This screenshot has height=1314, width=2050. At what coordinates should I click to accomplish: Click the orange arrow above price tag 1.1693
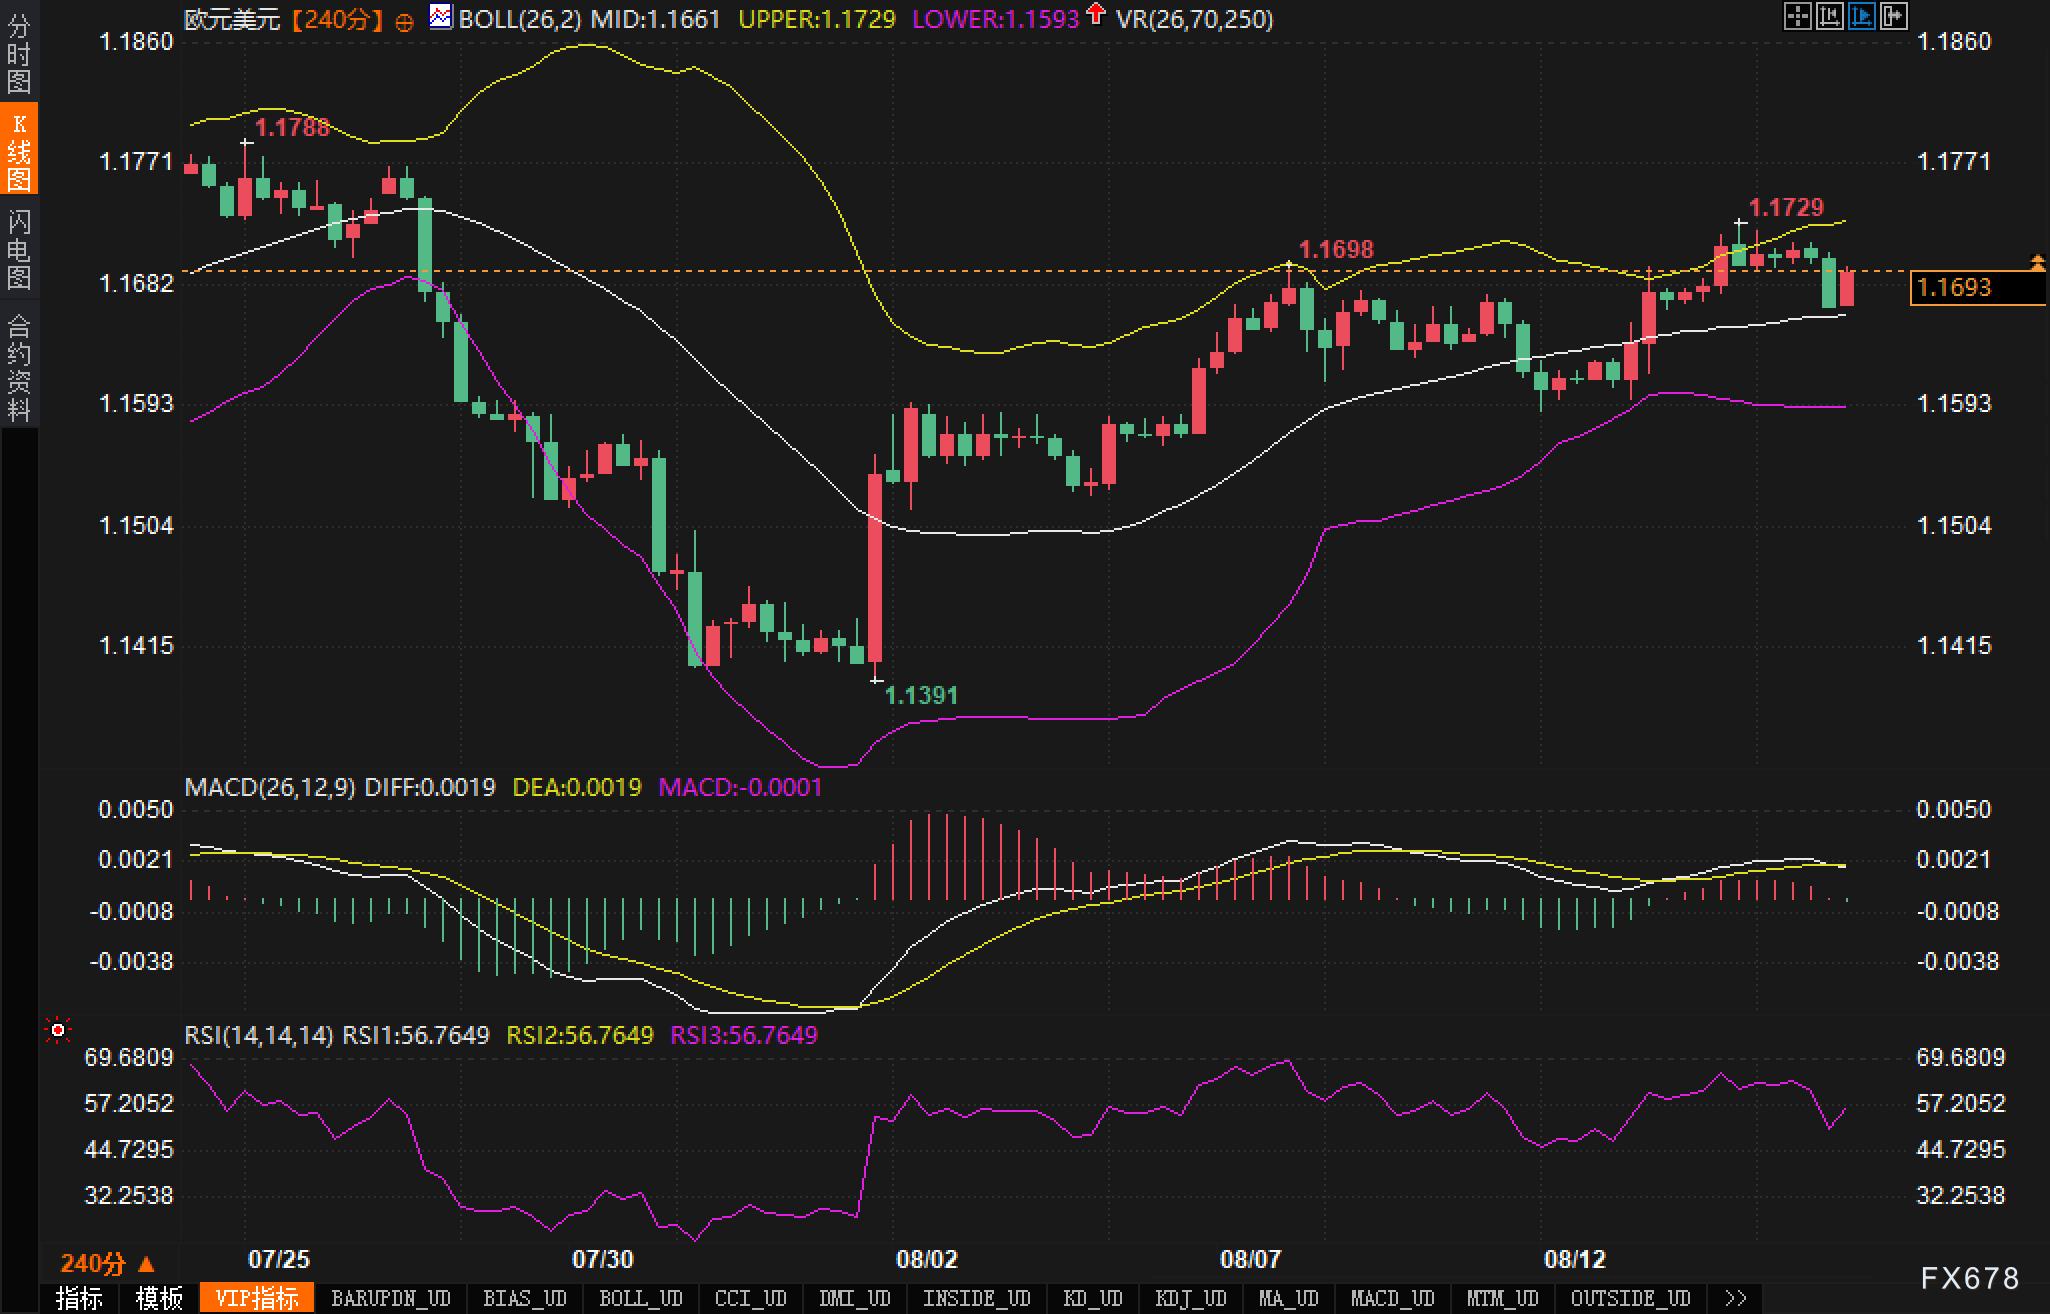pos(2037,262)
